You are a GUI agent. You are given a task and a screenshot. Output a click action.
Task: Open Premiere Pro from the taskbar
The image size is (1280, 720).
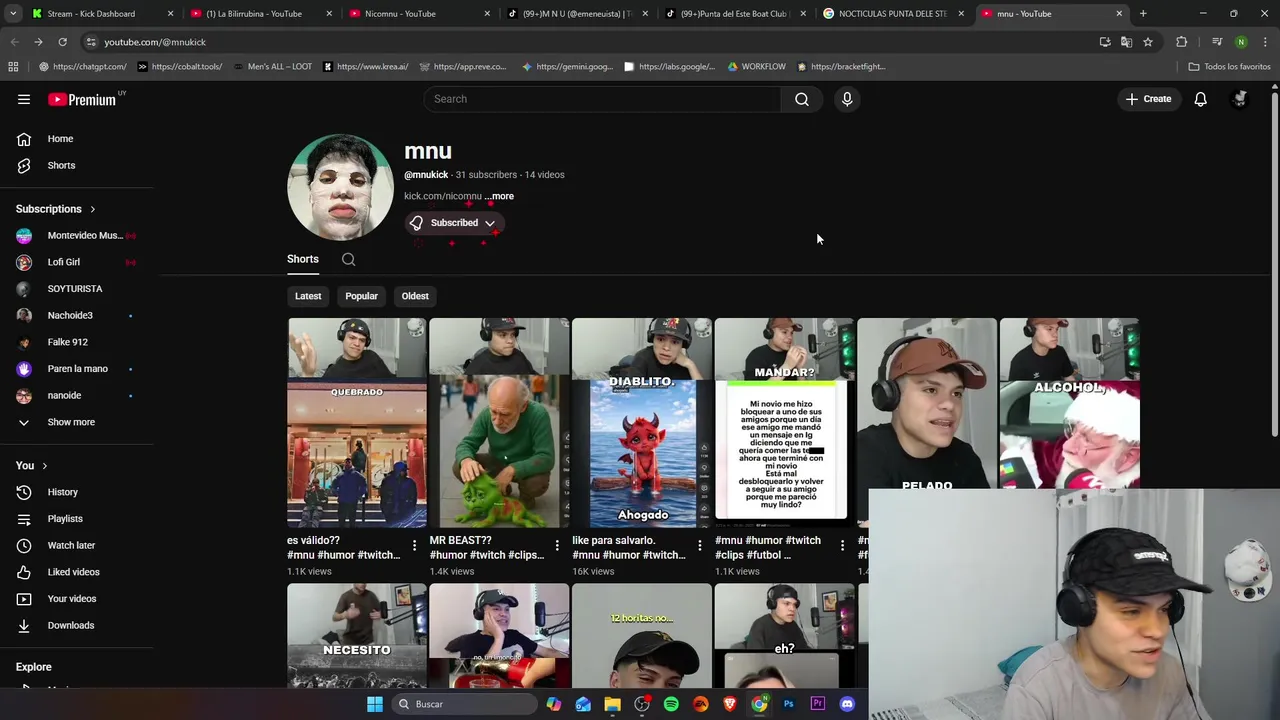tap(817, 704)
